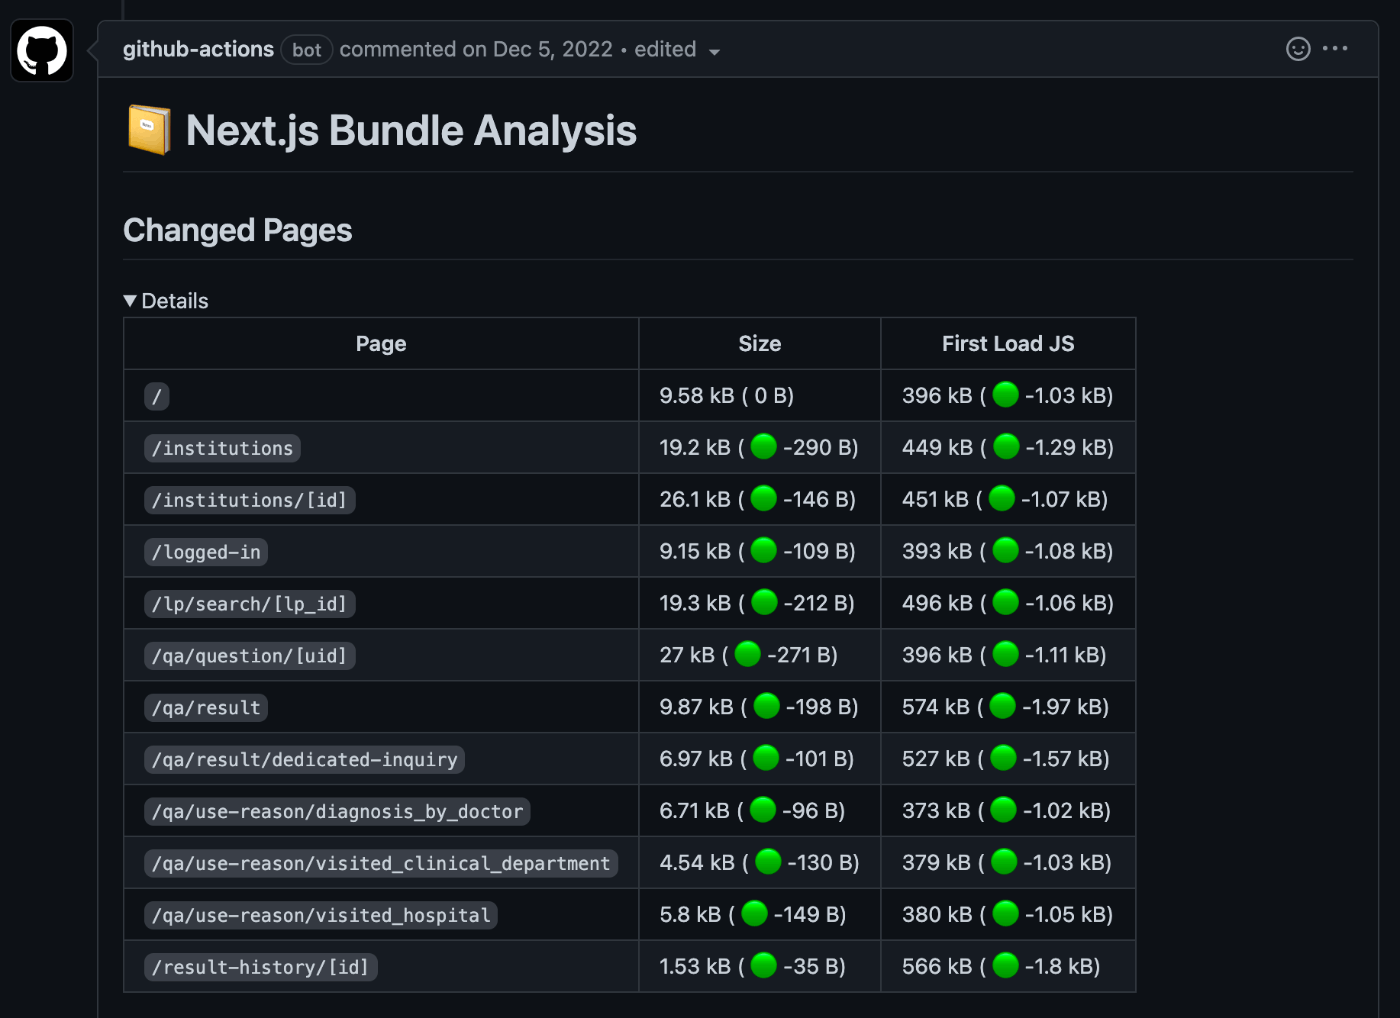1400x1018 pixels.
Task: Click the 380 kB first load value
Action: 936,916
